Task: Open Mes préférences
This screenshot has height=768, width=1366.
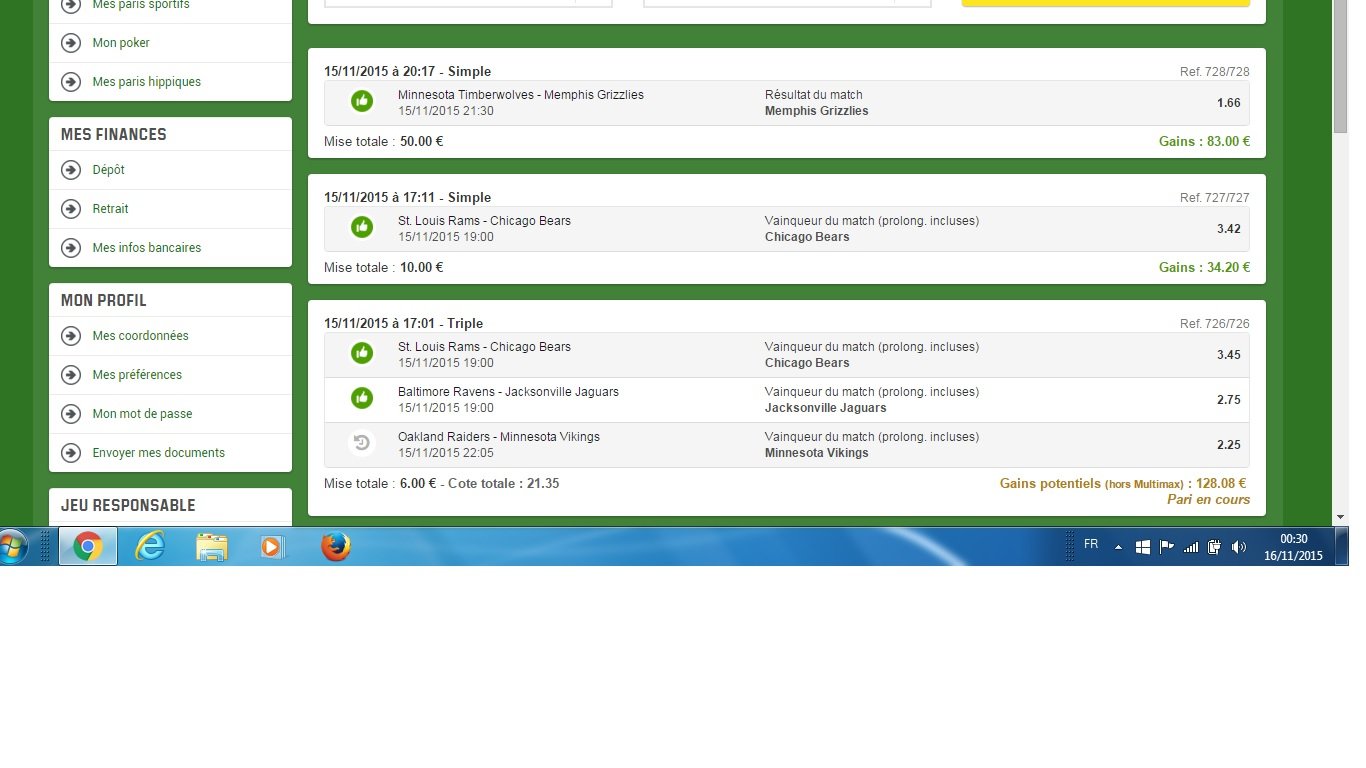Action: 137,375
